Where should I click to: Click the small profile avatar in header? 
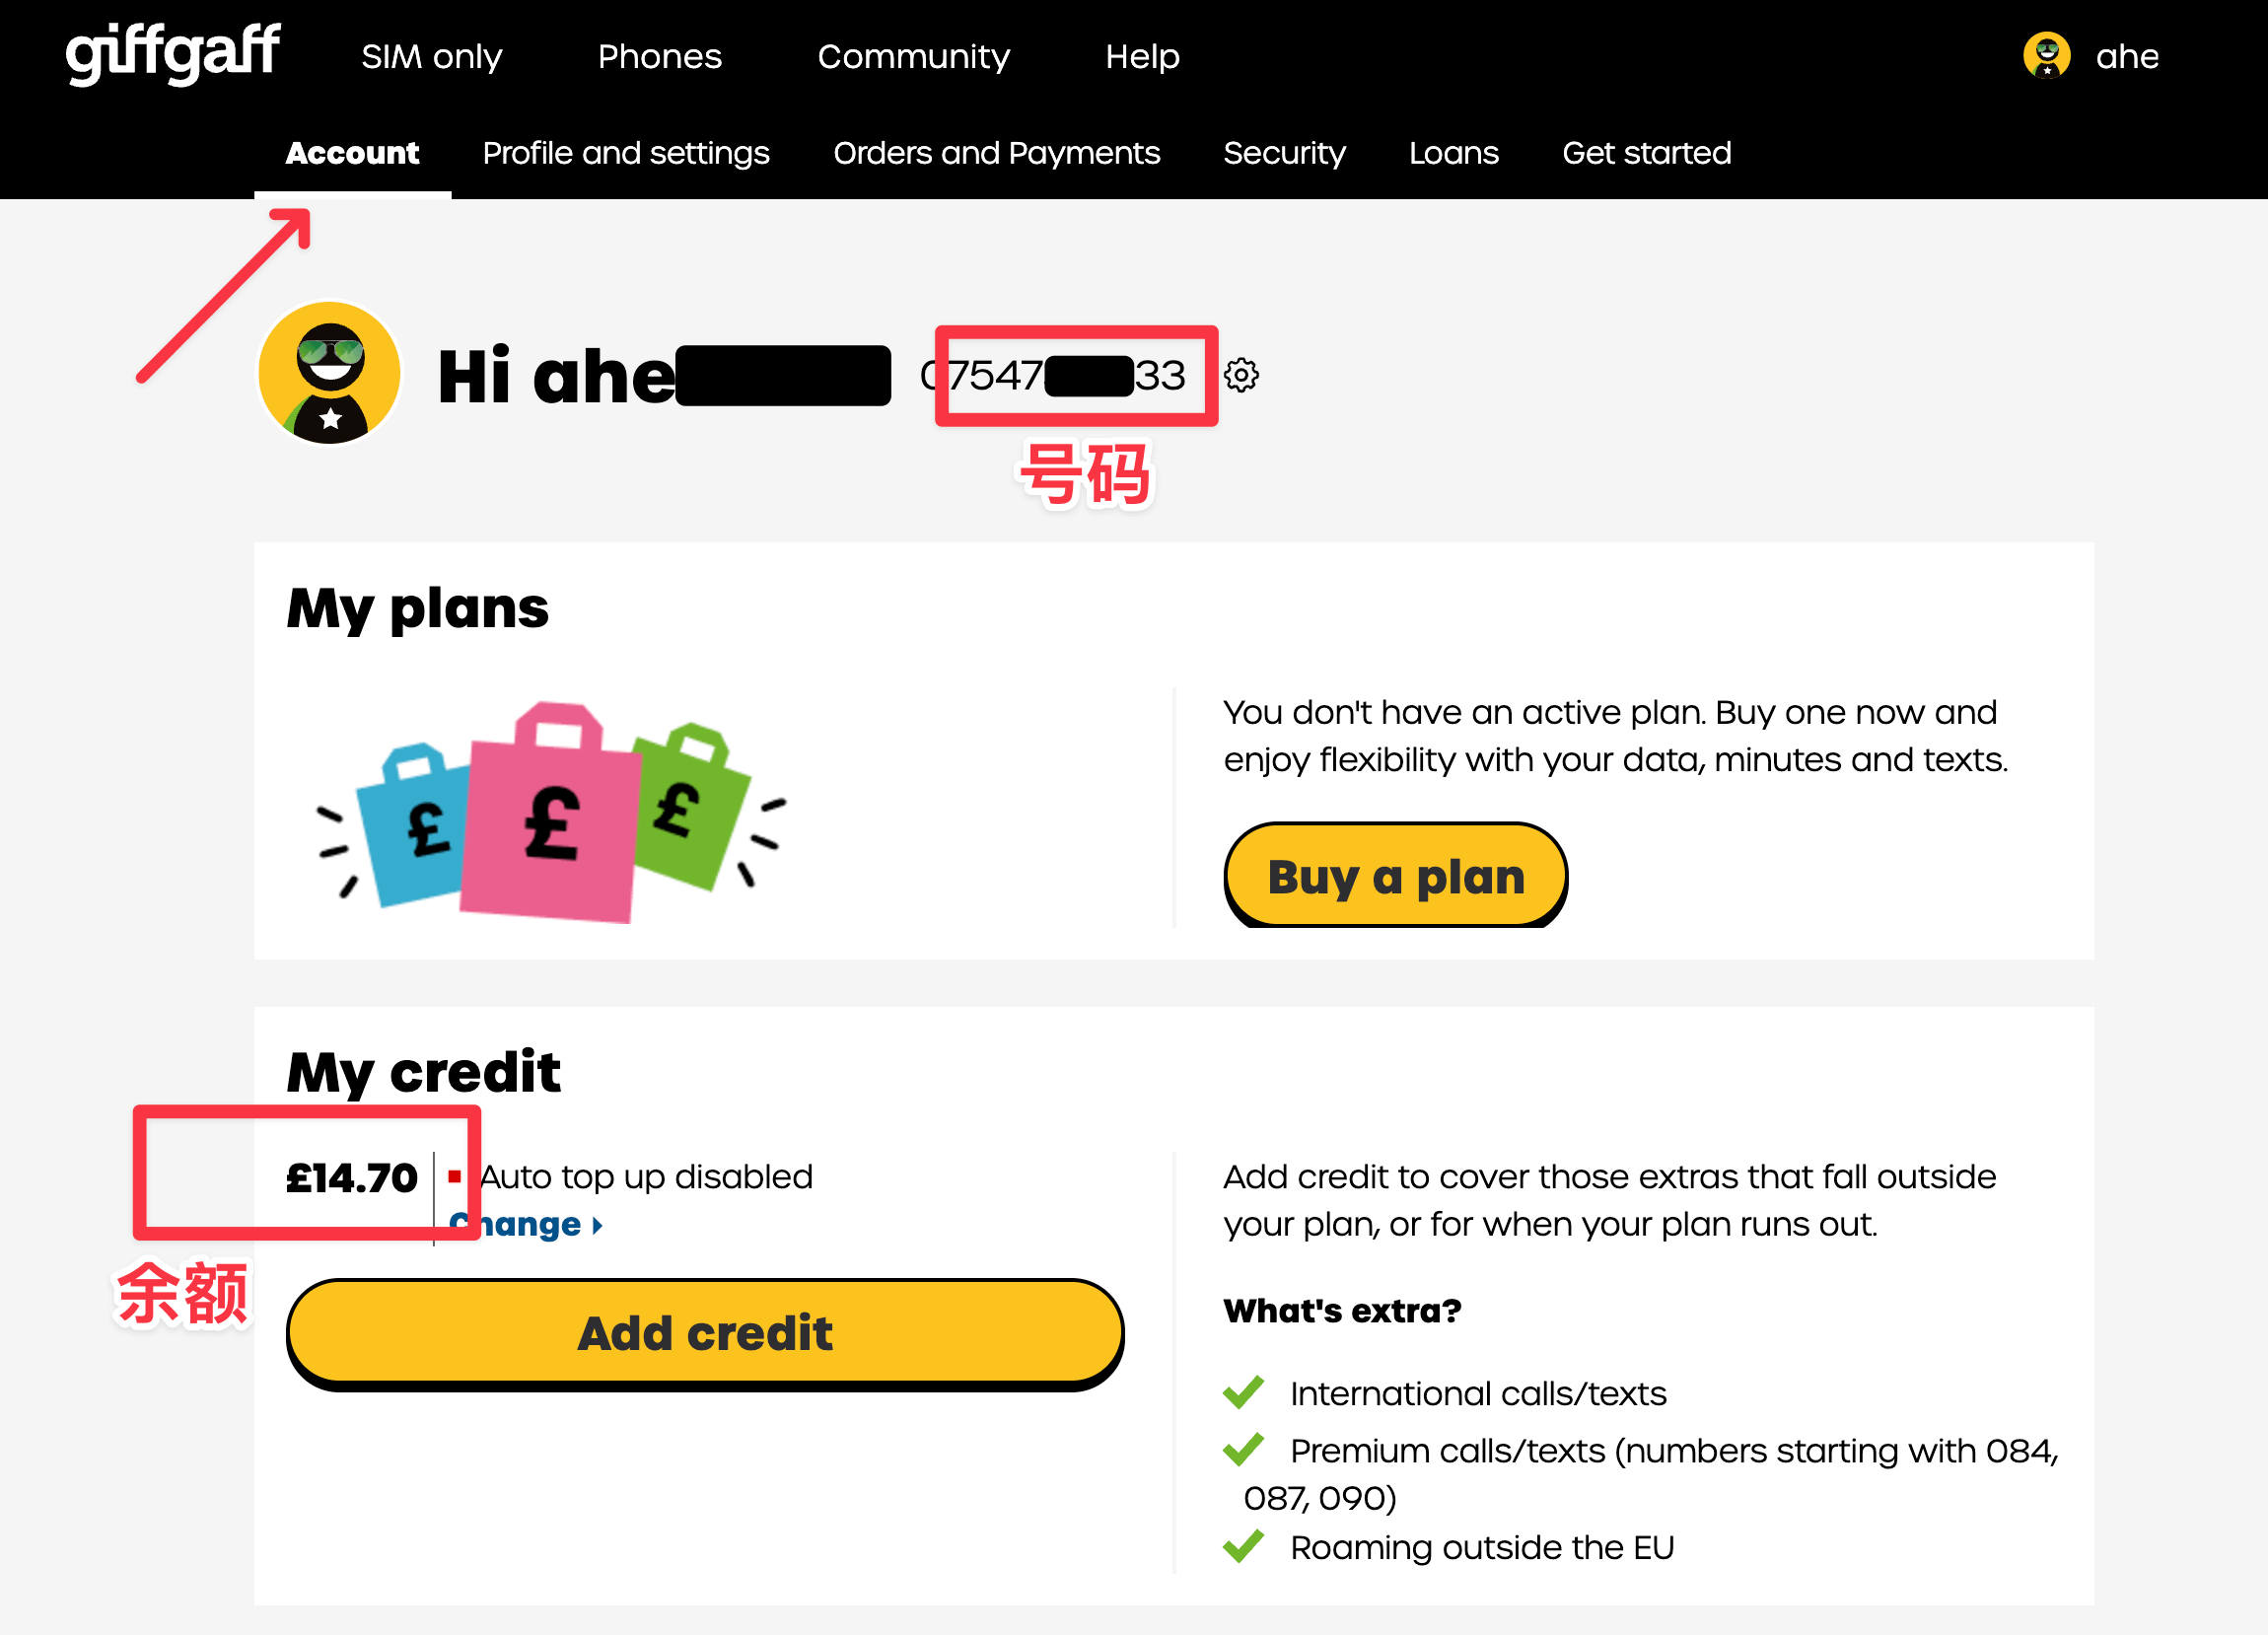2046,56
